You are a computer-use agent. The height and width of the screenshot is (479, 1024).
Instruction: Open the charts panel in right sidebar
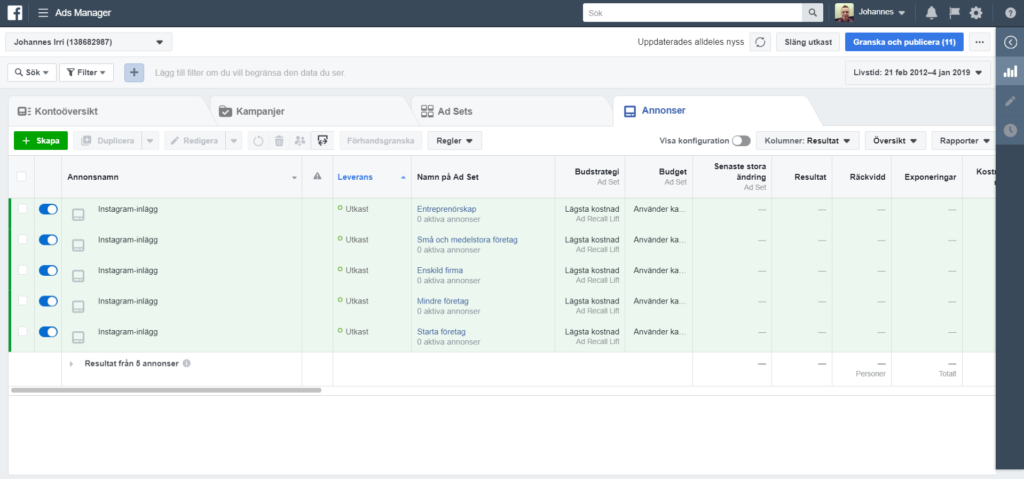coord(1010,72)
